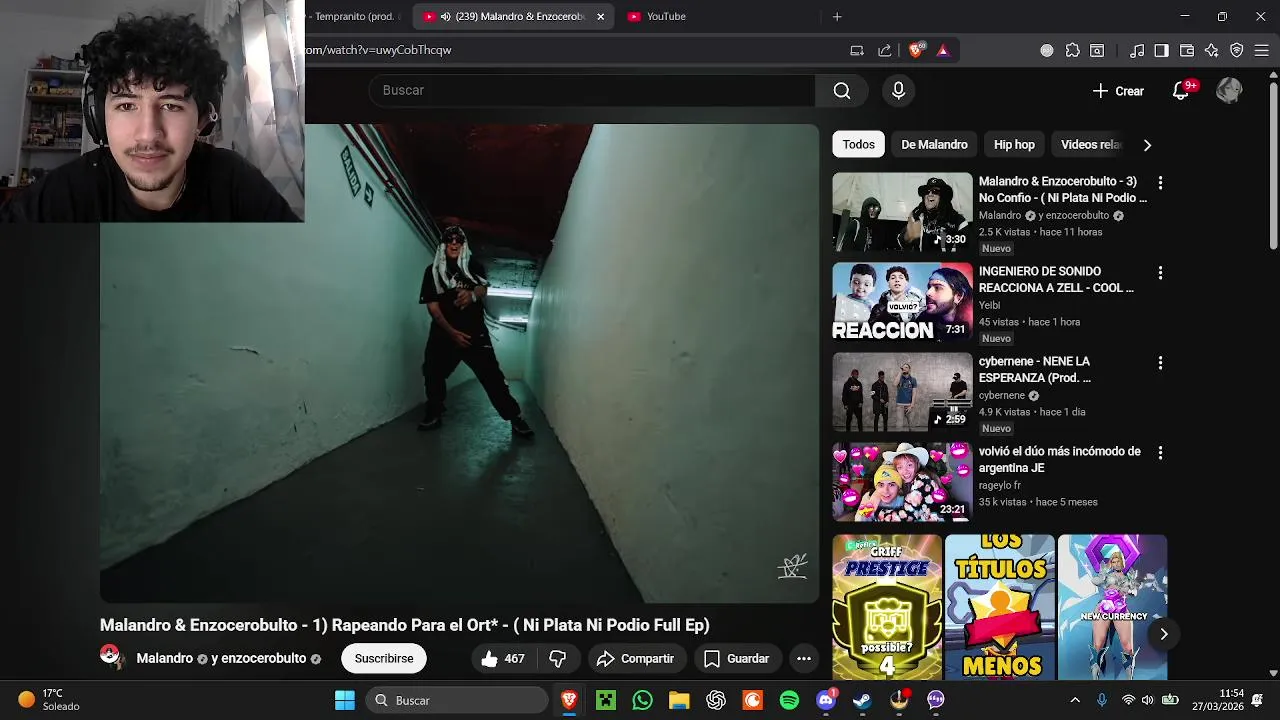The image size is (1280, 720).
Task: Open options for volvió el dúo video
Action: [1160, 453]
